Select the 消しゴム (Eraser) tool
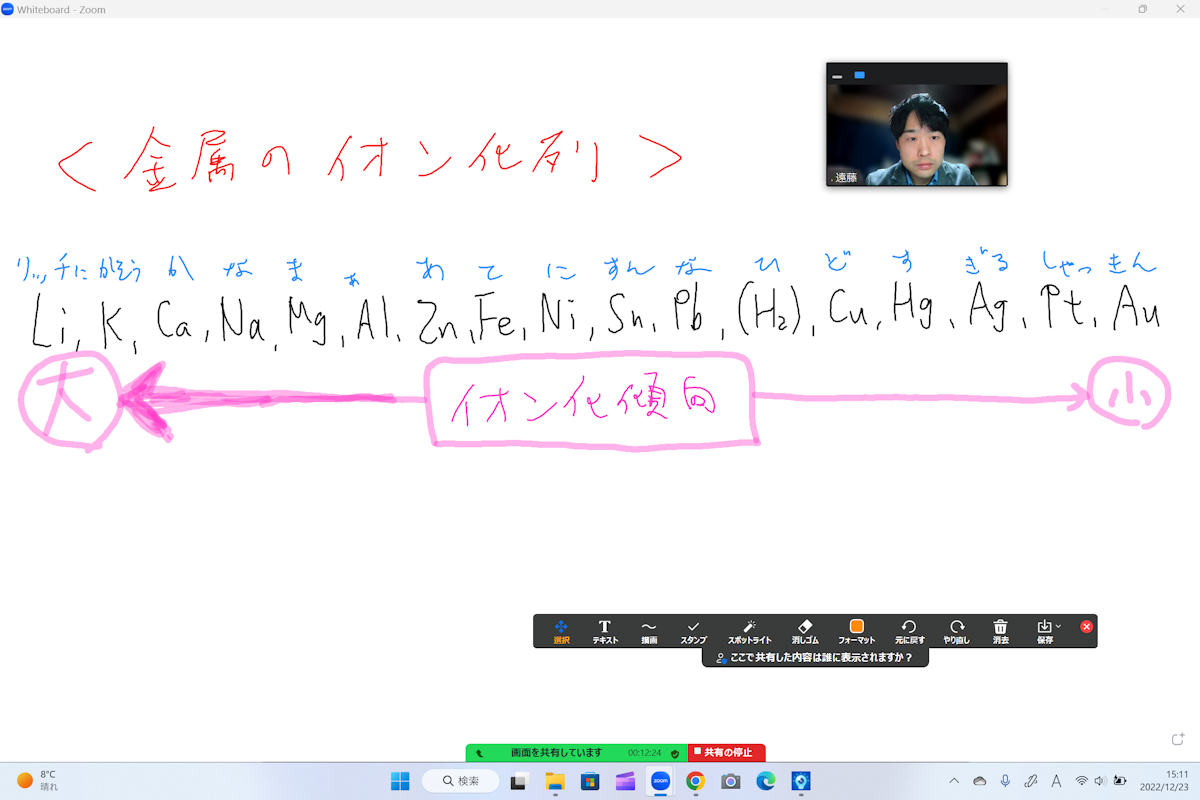Screen dimensions: 1200x800 pyautogui.click(x=805, y=630)
